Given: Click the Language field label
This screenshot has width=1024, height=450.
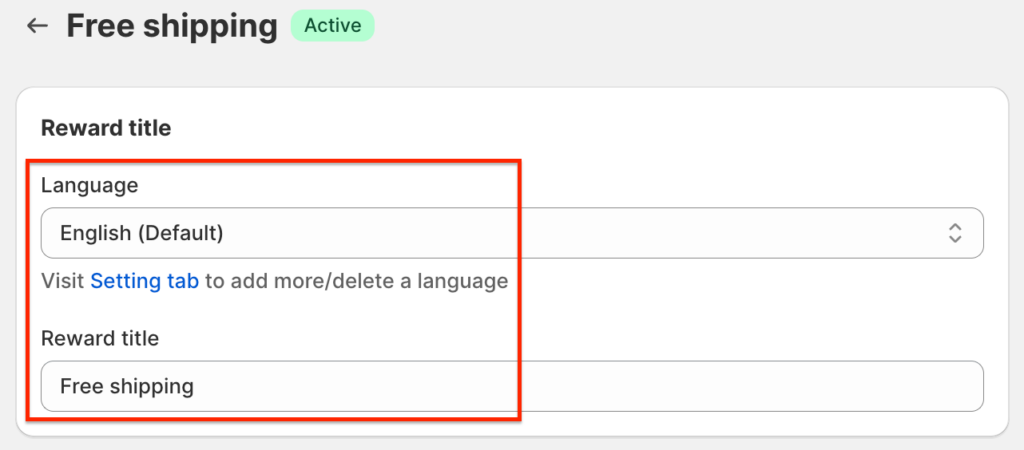Looking at the screenshot, I should [89, 185].
